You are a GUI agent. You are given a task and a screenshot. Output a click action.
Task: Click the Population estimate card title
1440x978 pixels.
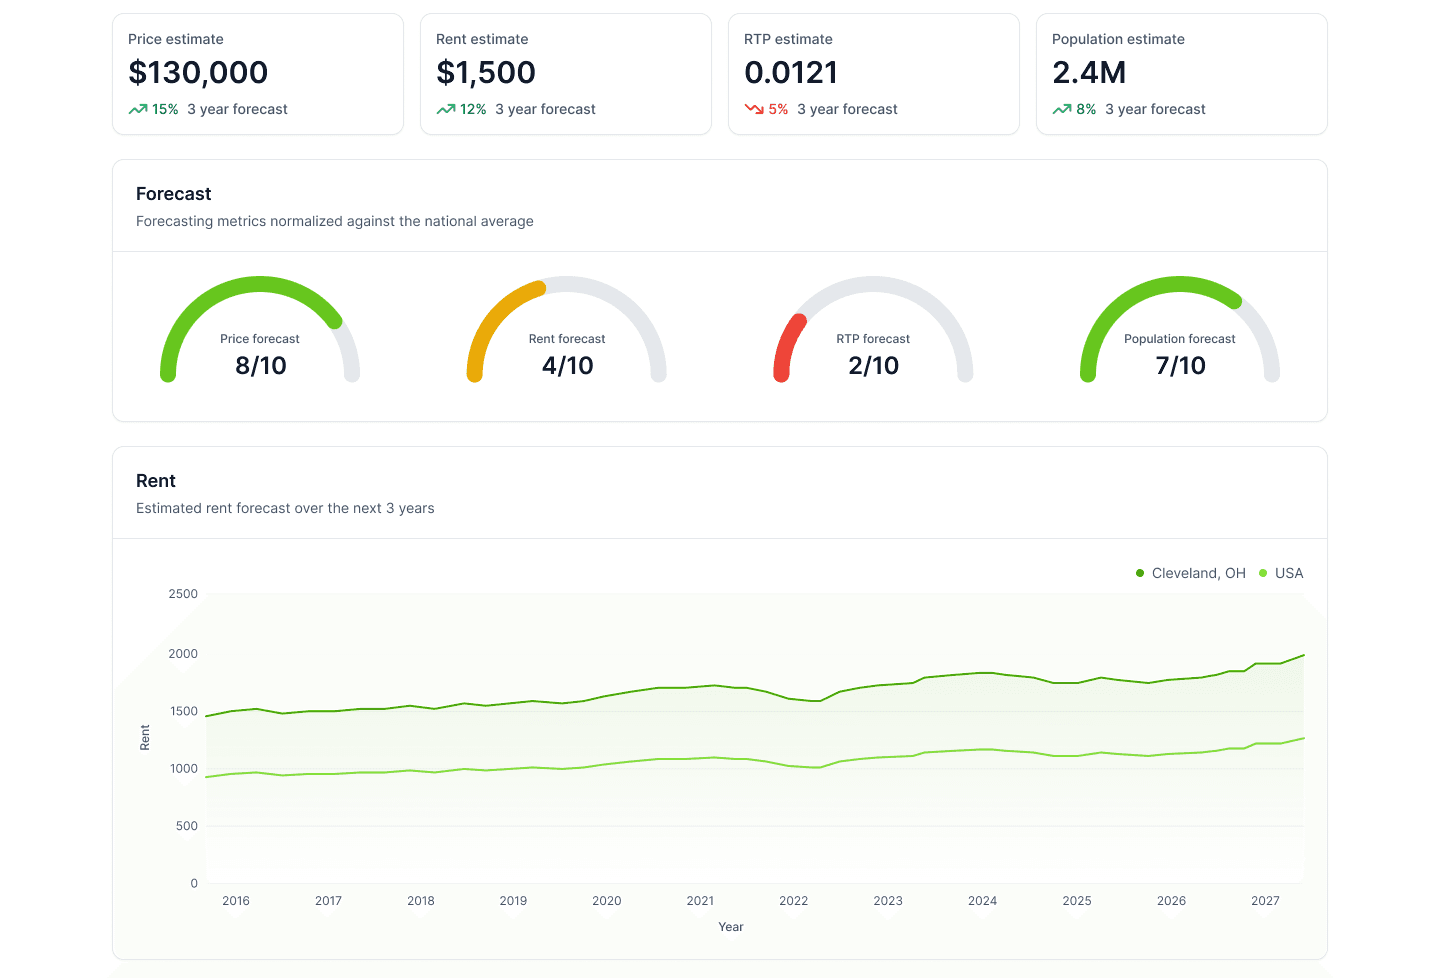pos(1118,39)
